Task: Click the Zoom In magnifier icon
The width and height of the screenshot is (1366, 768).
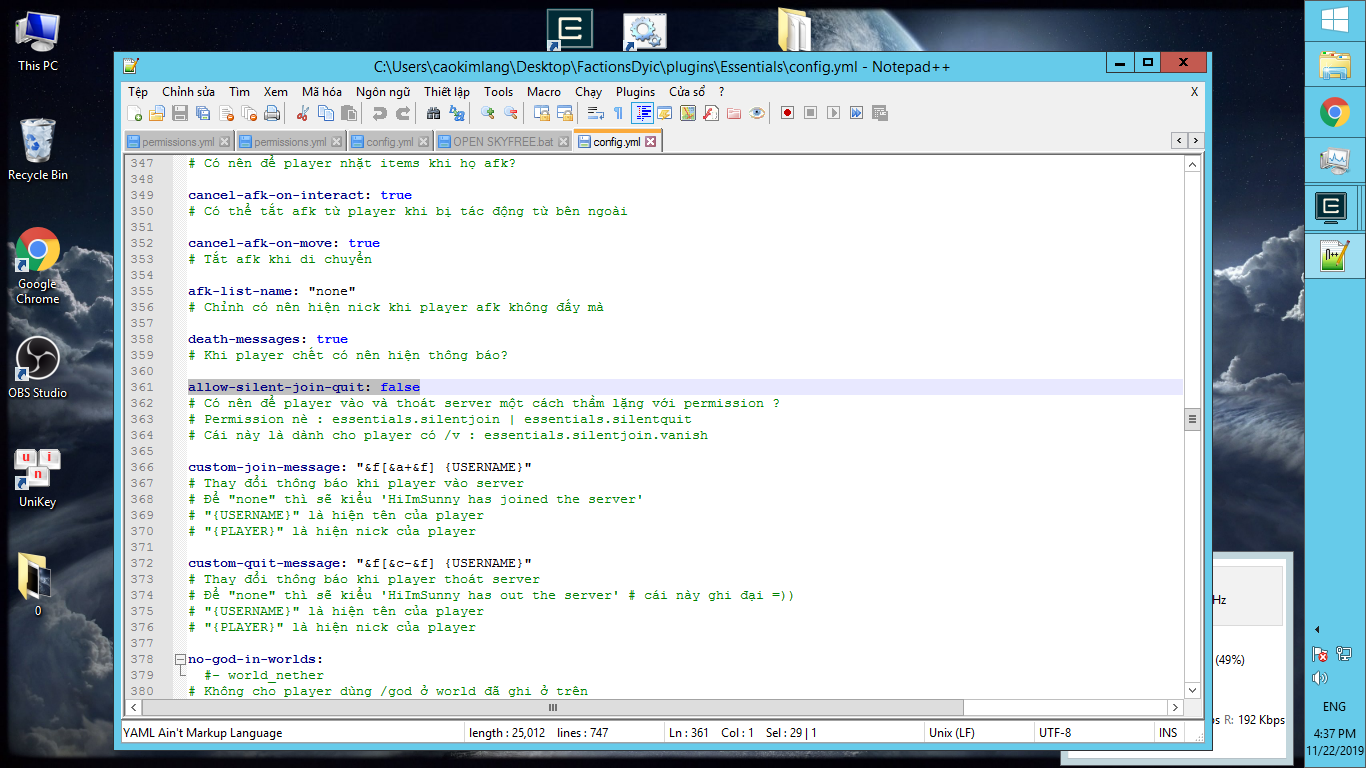Action: (488, 113)
